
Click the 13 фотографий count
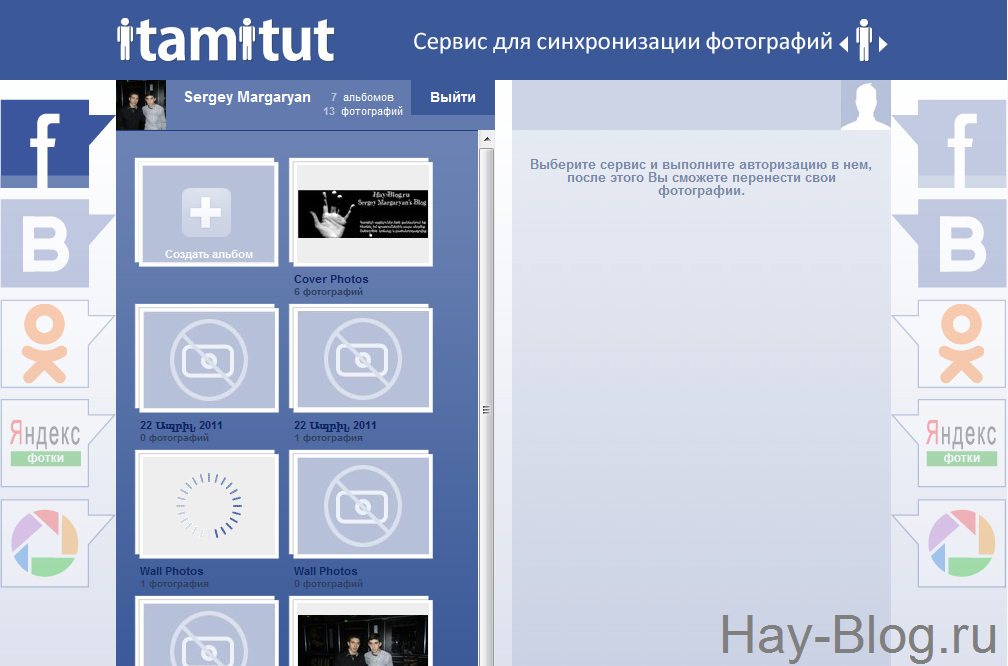[363, 111]
